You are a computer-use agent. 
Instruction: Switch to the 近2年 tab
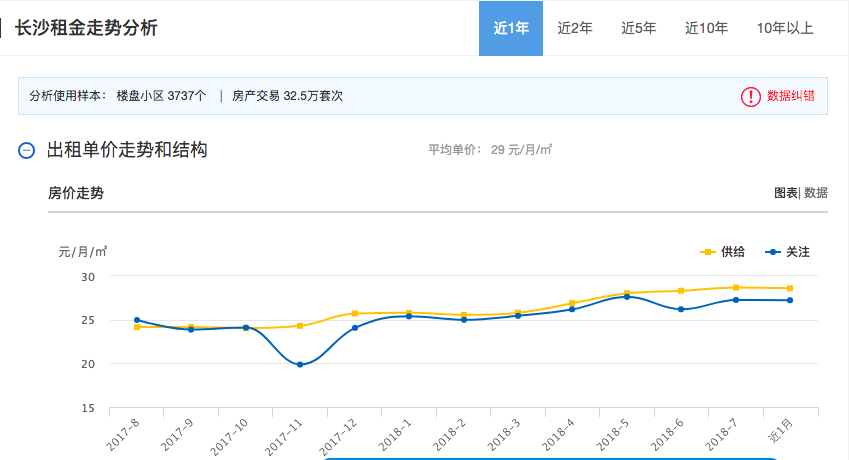[575, 28]
